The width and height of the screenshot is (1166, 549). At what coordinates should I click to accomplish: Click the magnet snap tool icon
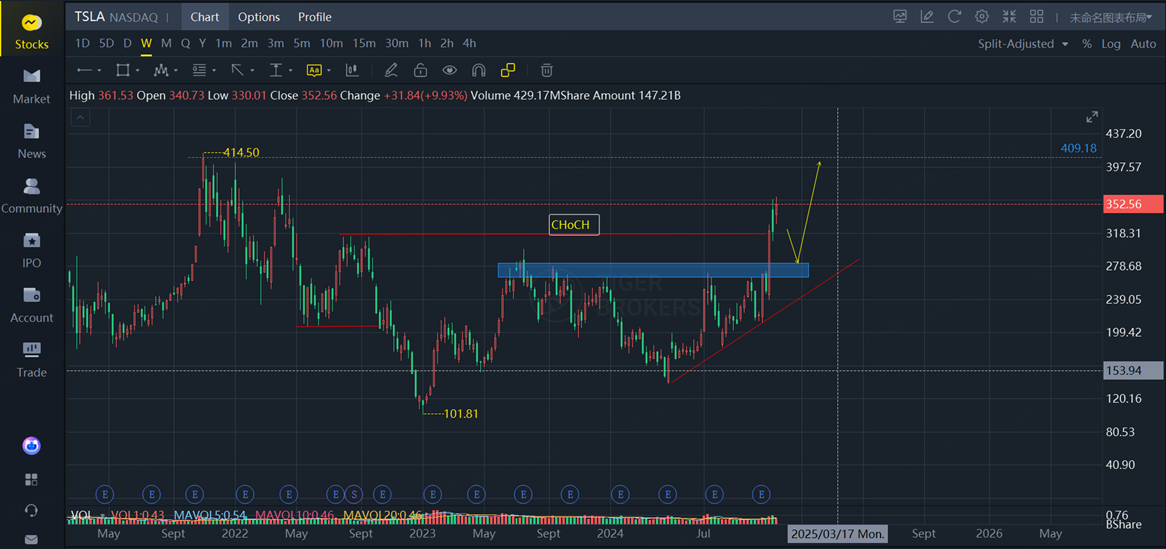tap(479, 70)
